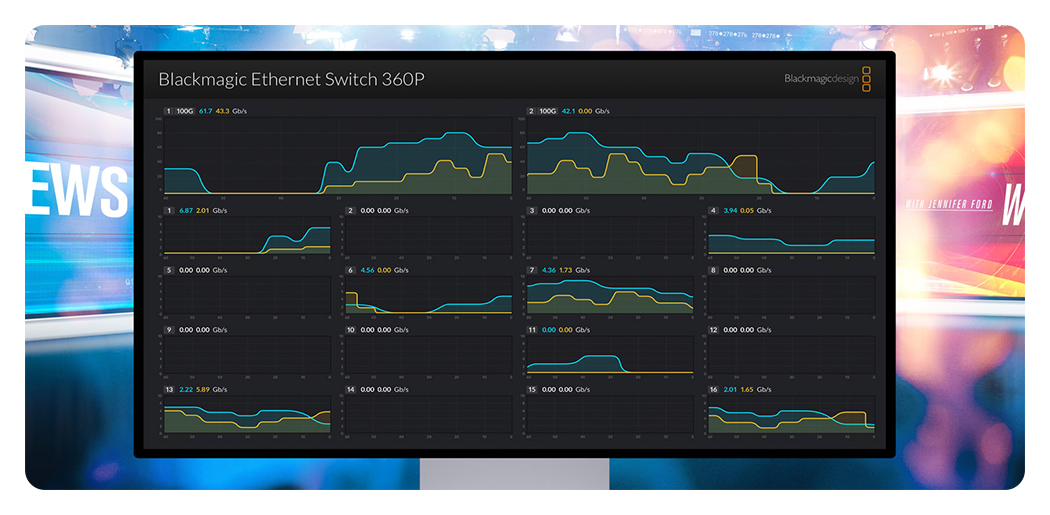Select the port 14 number badge
The width and height of the screenshot is (1050, 515).
(x=351, y=389)
